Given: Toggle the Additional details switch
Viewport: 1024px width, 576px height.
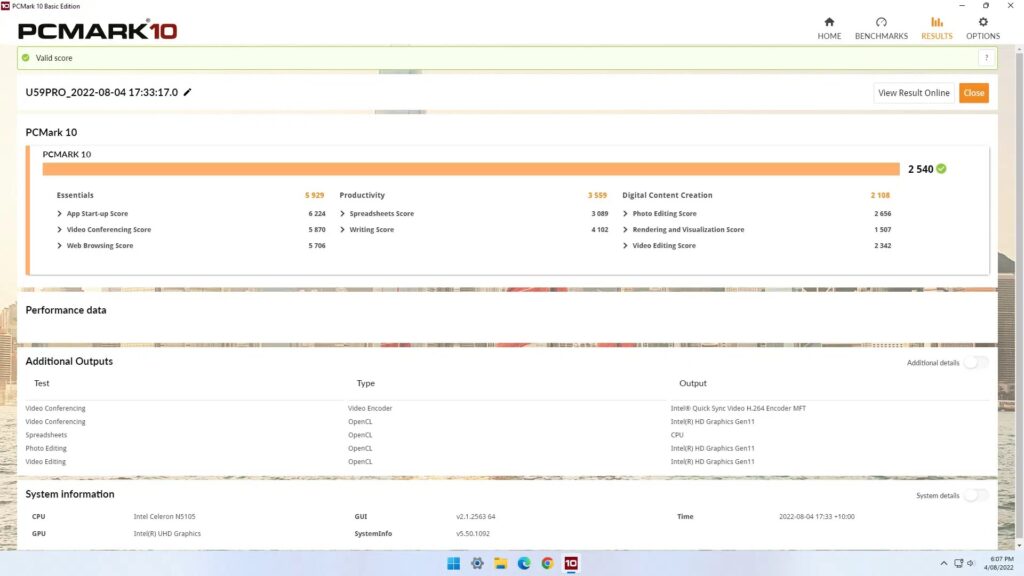Looking at the screenshot, I should (975, 362).
